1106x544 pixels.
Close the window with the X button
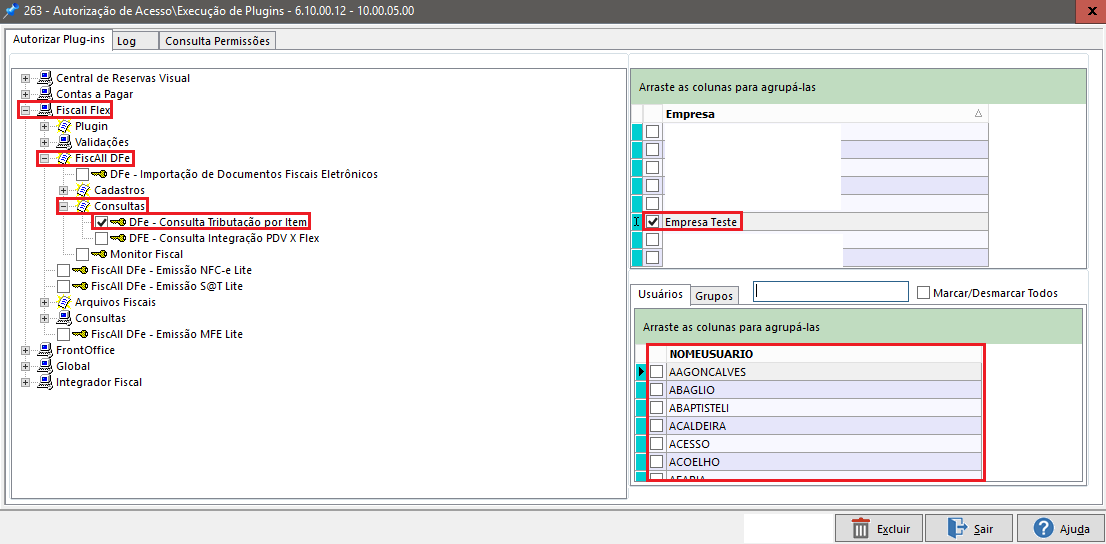pyautogui.click(x=1090, y=9)
